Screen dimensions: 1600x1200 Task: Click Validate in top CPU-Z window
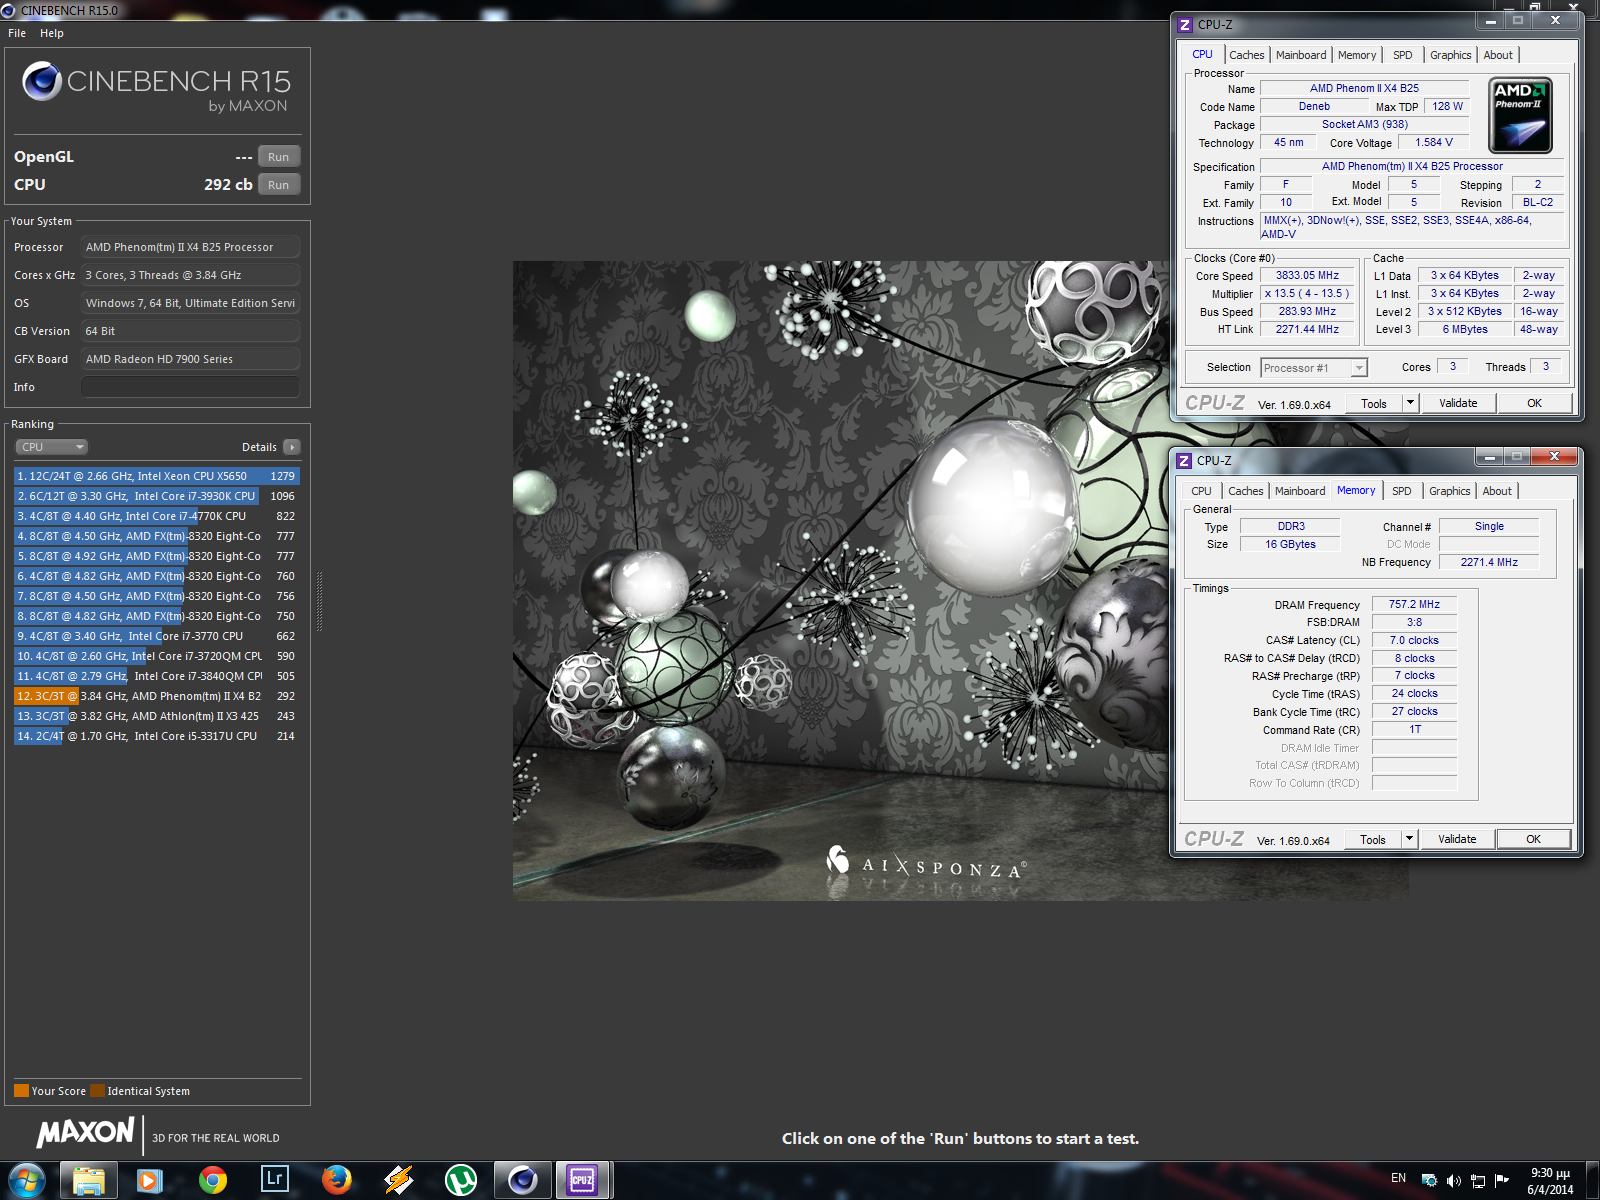1458,403
